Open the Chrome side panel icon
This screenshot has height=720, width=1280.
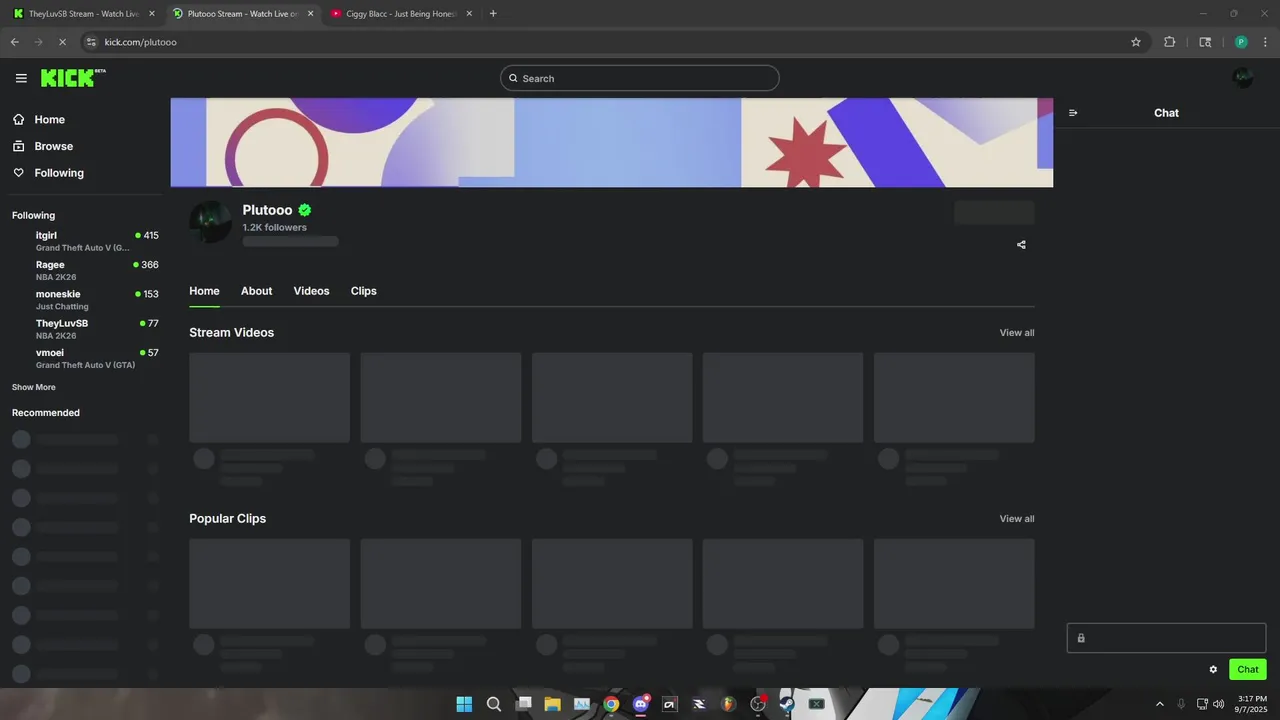(1205, 42)
